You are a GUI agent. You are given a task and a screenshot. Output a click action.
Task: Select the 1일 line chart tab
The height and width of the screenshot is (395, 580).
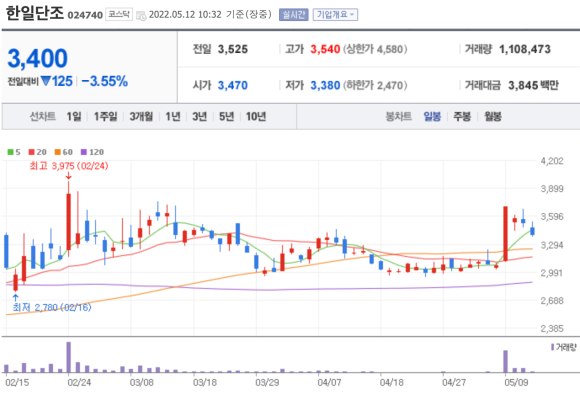(74, 117)
